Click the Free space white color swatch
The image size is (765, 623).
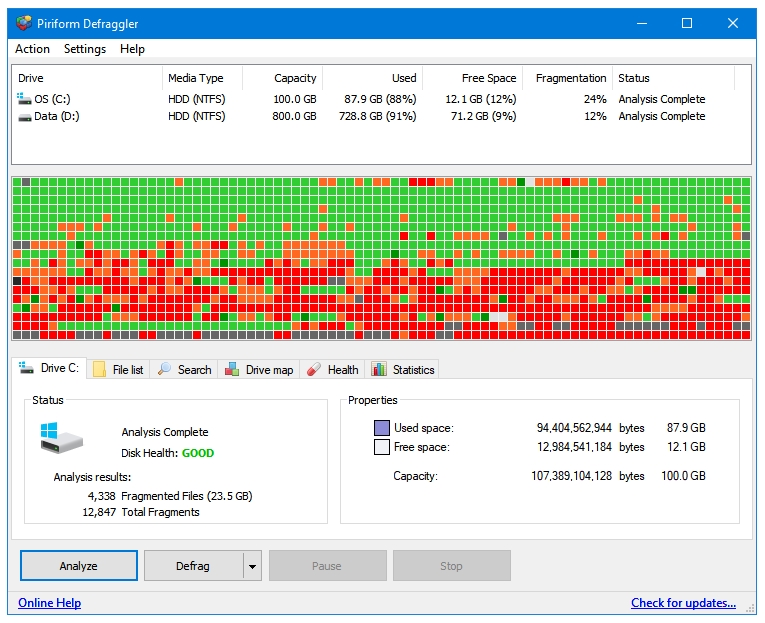(x=382, y=447)
